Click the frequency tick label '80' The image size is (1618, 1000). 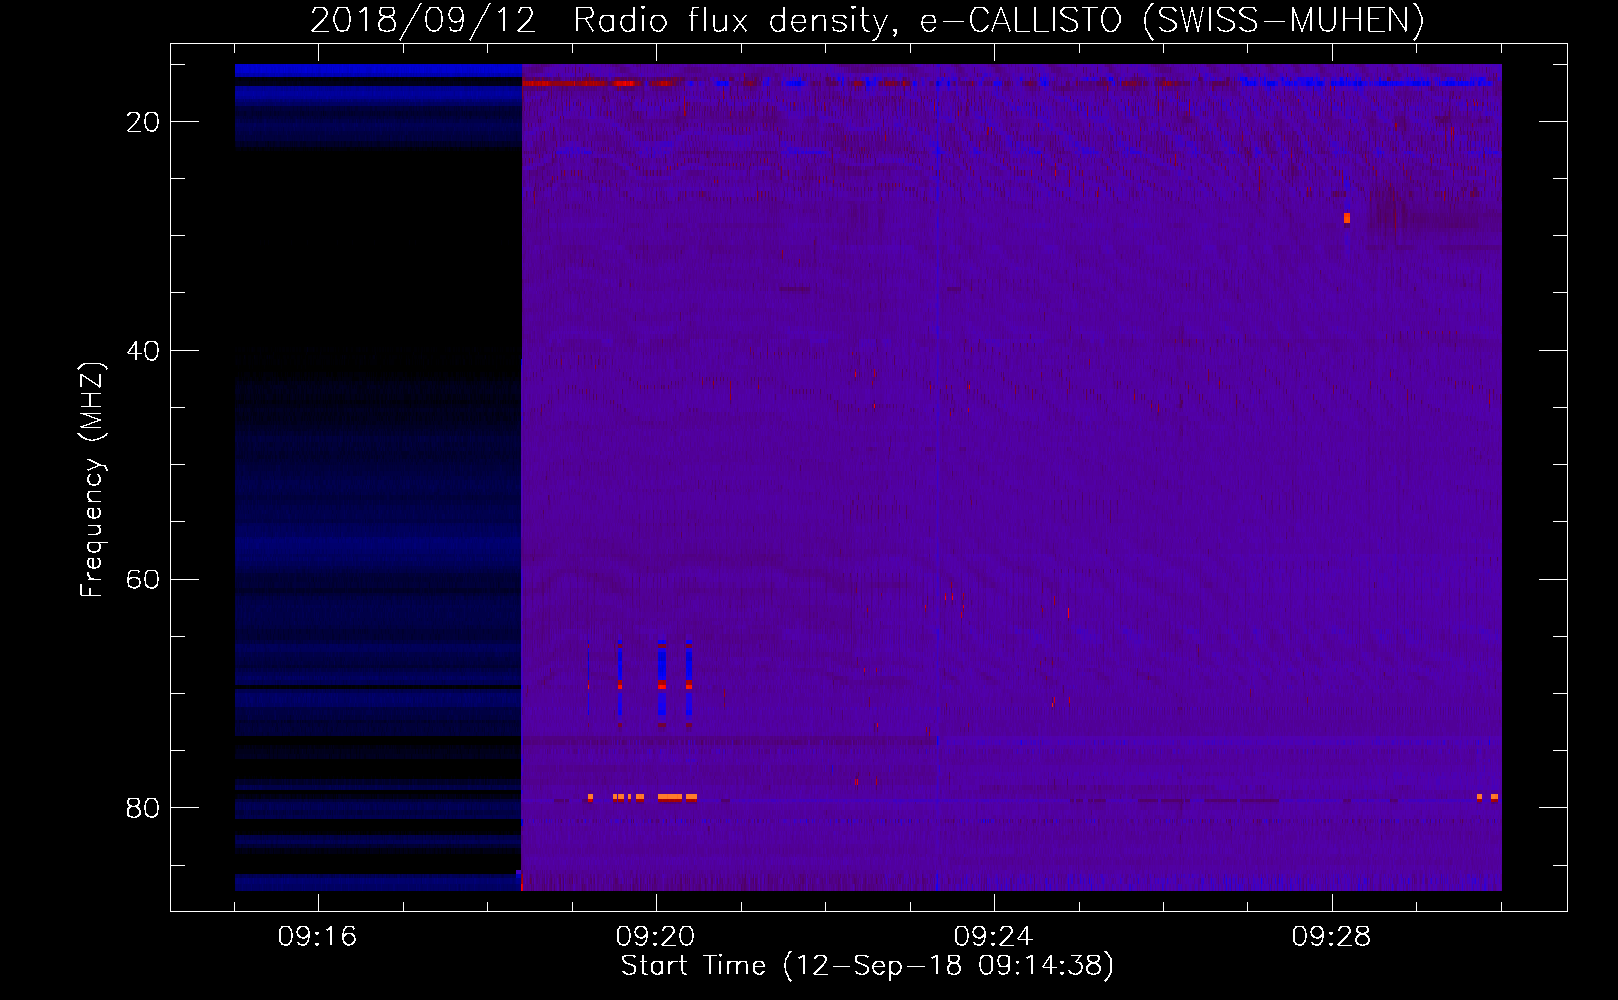(x=143, y=808)
